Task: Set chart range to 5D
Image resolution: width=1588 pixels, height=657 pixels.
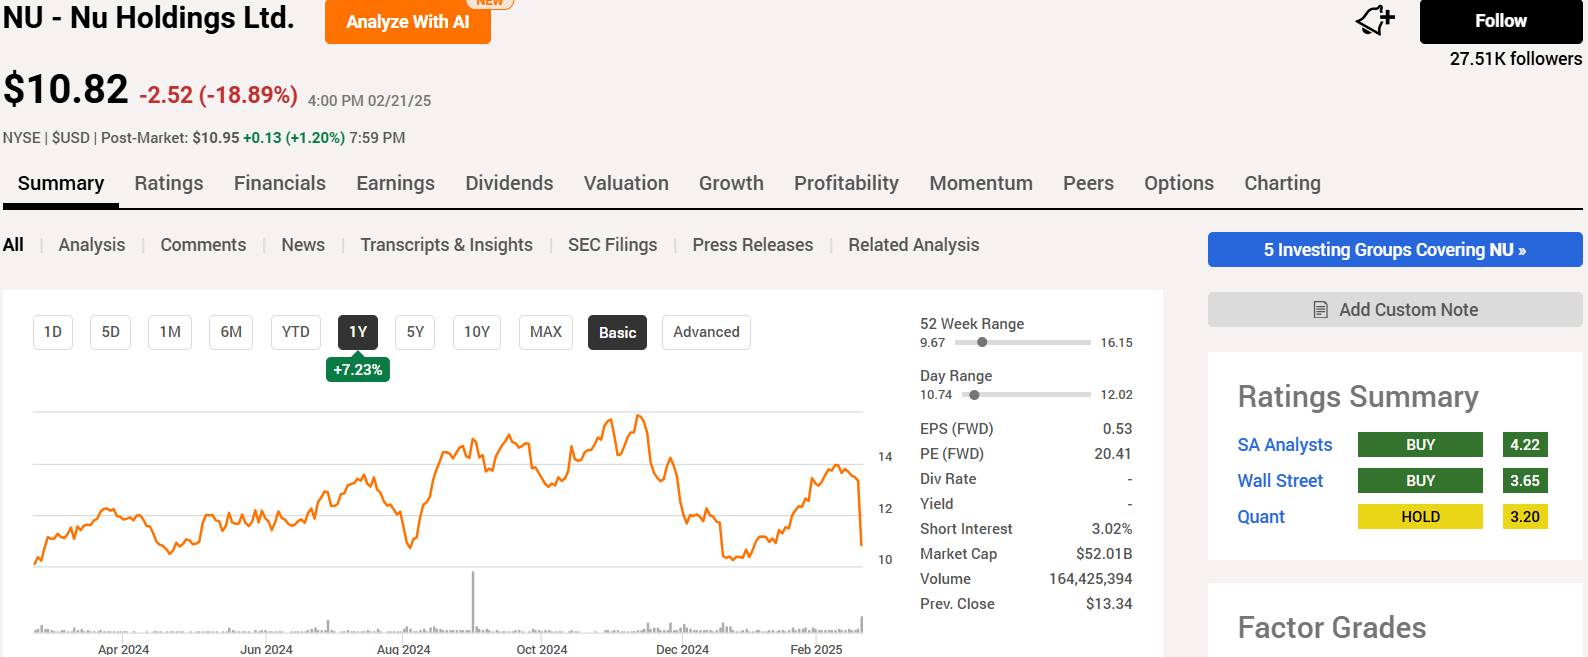Action: [111, 332]
